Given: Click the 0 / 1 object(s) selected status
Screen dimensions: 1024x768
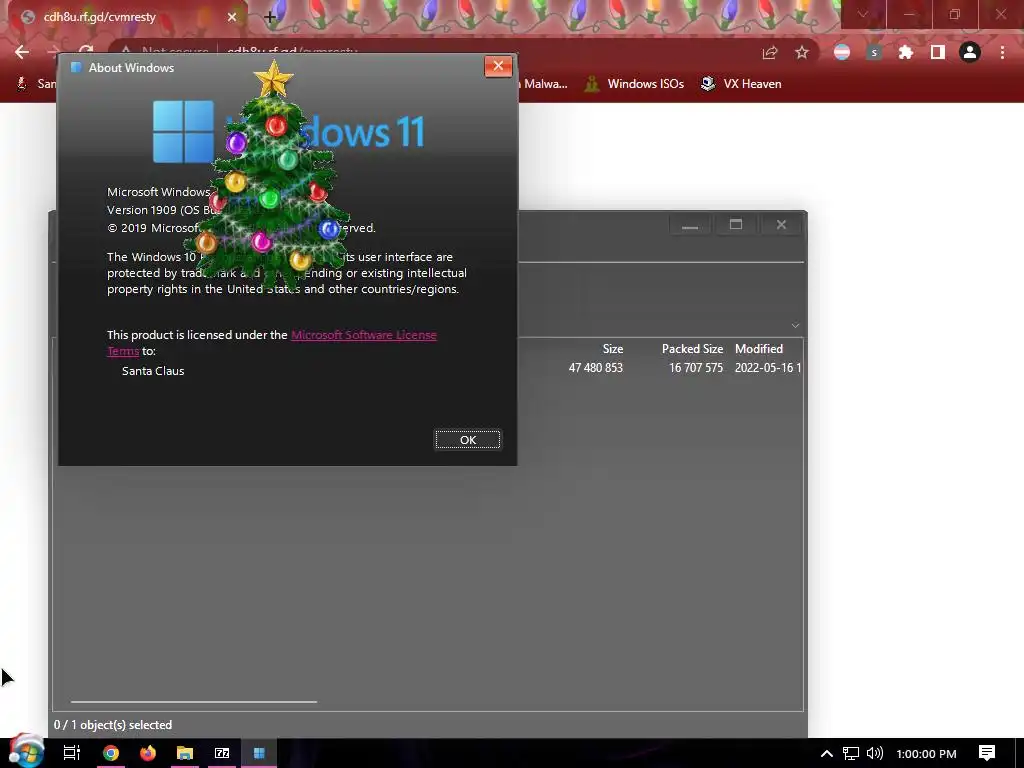Looking at the screenshot, I should tap(113, 725).
